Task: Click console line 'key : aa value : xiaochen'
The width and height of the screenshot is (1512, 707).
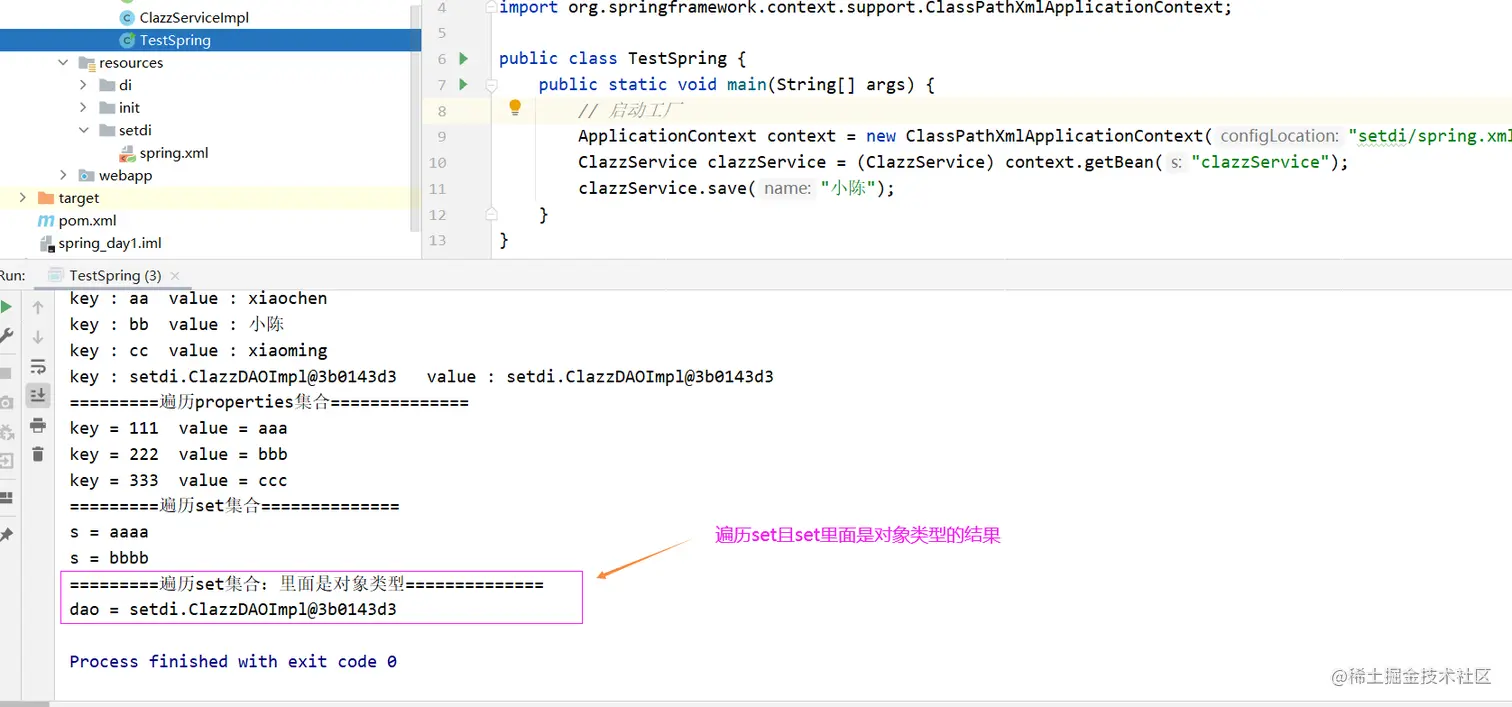Action: click(x=198, y=298)
